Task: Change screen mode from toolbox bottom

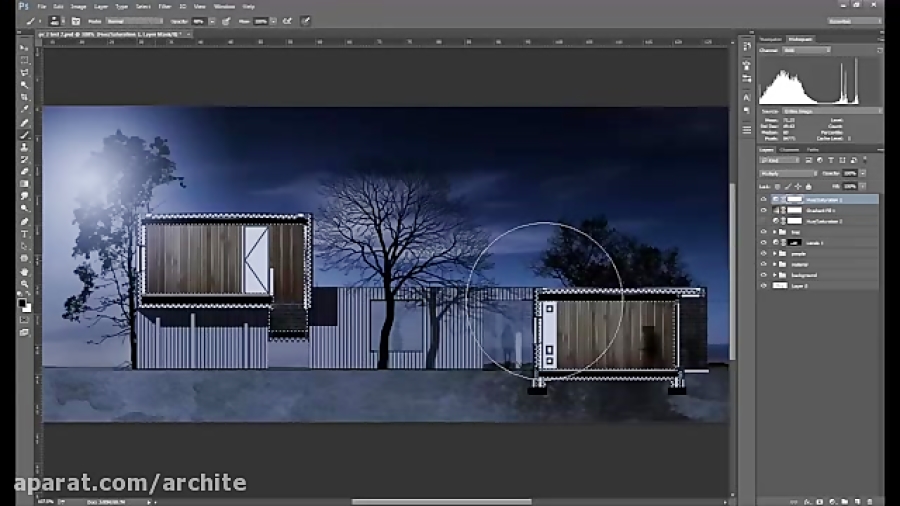Action: click(x=24, y=332)
